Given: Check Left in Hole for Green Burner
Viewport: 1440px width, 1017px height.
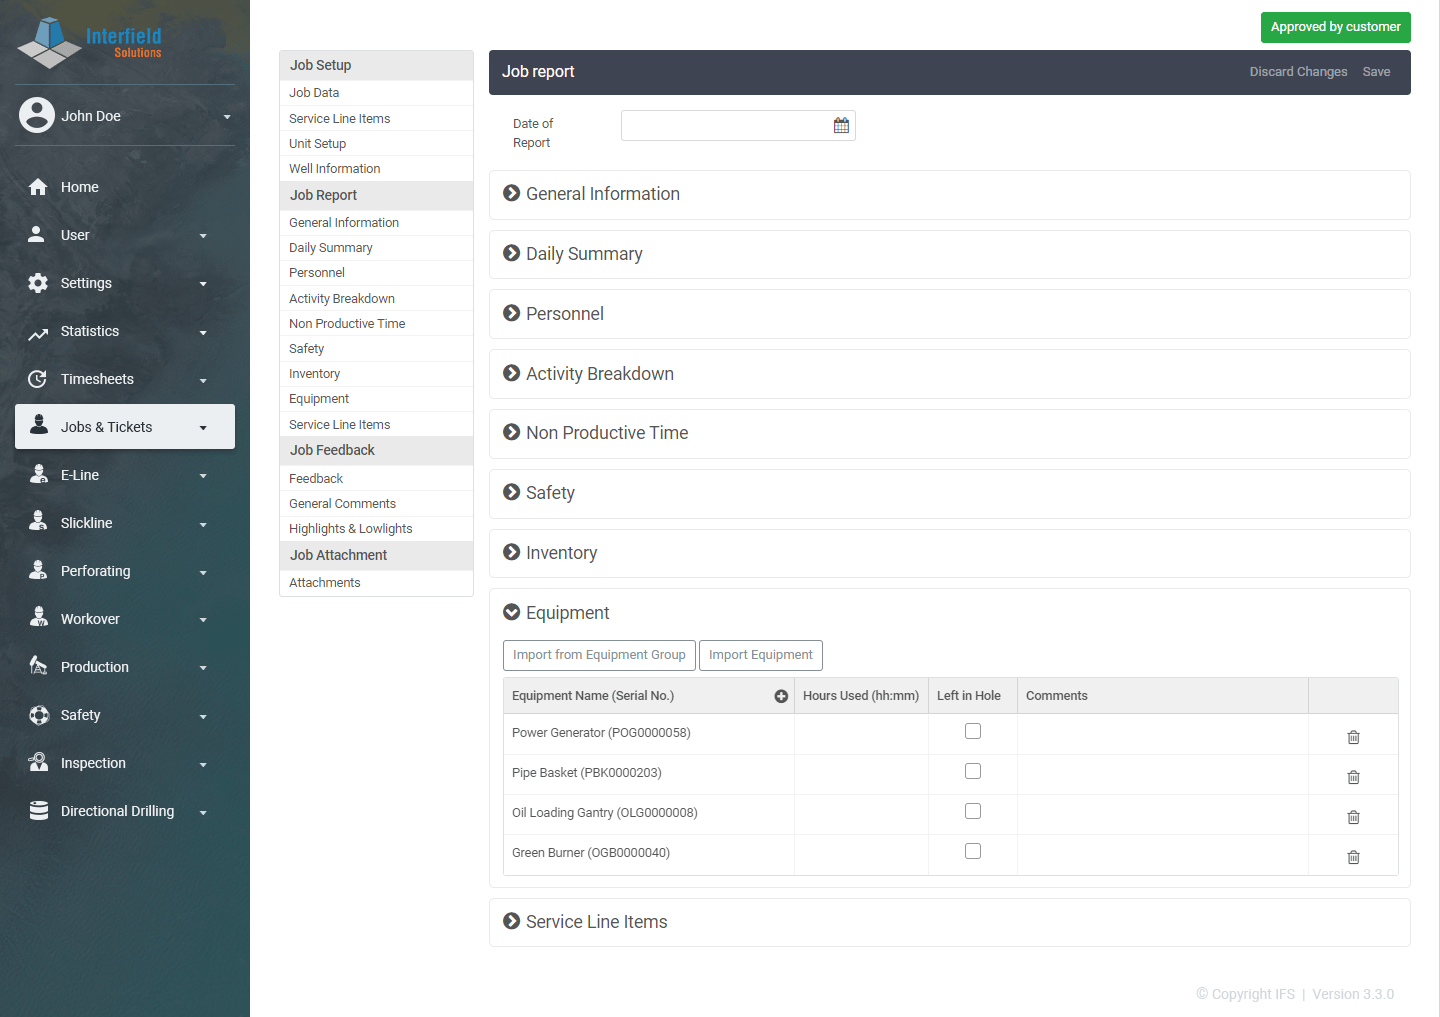Looking at the screenshot, I should (x=973, y=851).
